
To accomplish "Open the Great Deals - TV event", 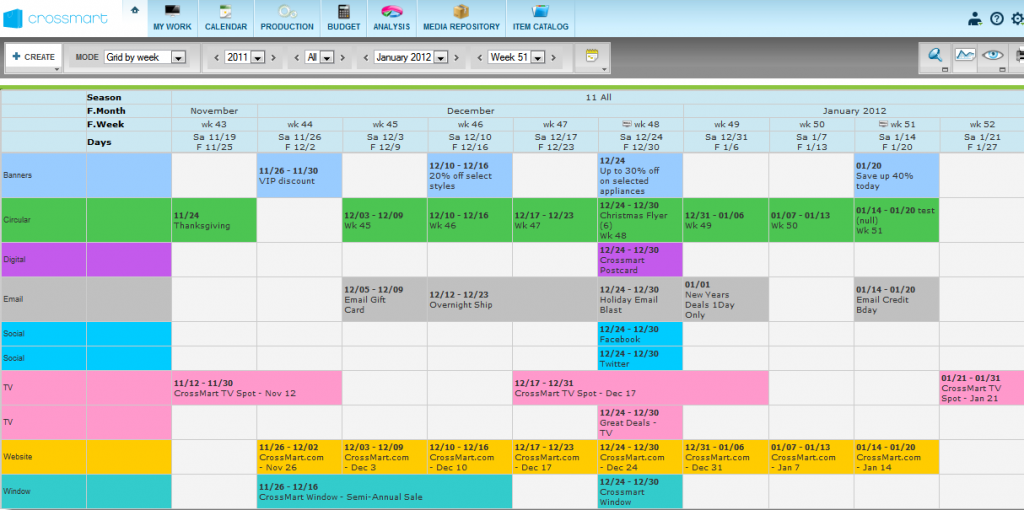I will pos(641,422).
